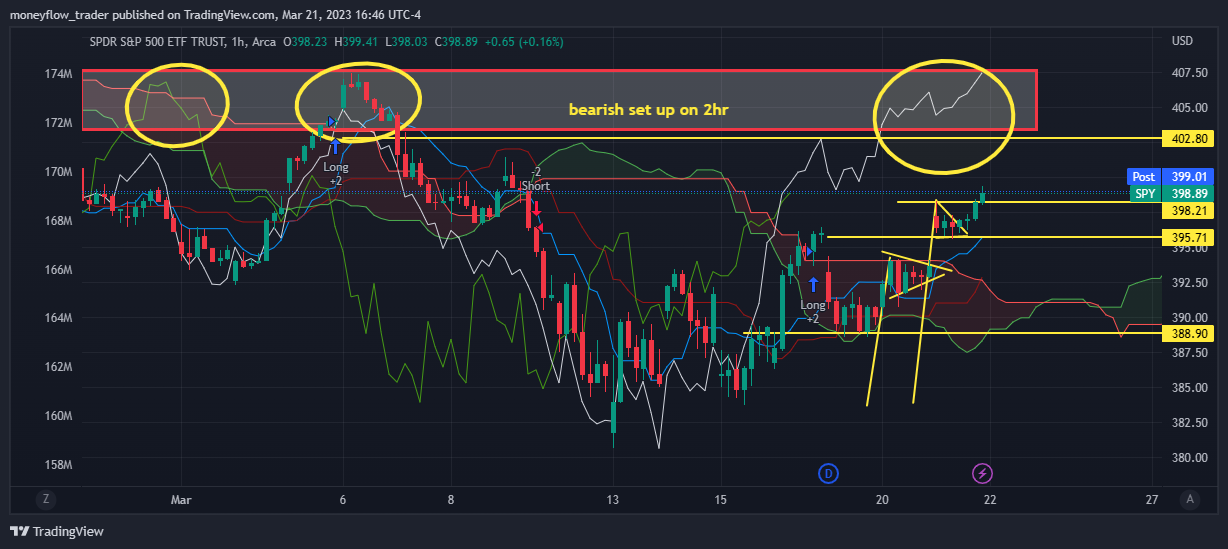
Task: Click 170M on the left volume scale
Action: [x=58, y=172]
